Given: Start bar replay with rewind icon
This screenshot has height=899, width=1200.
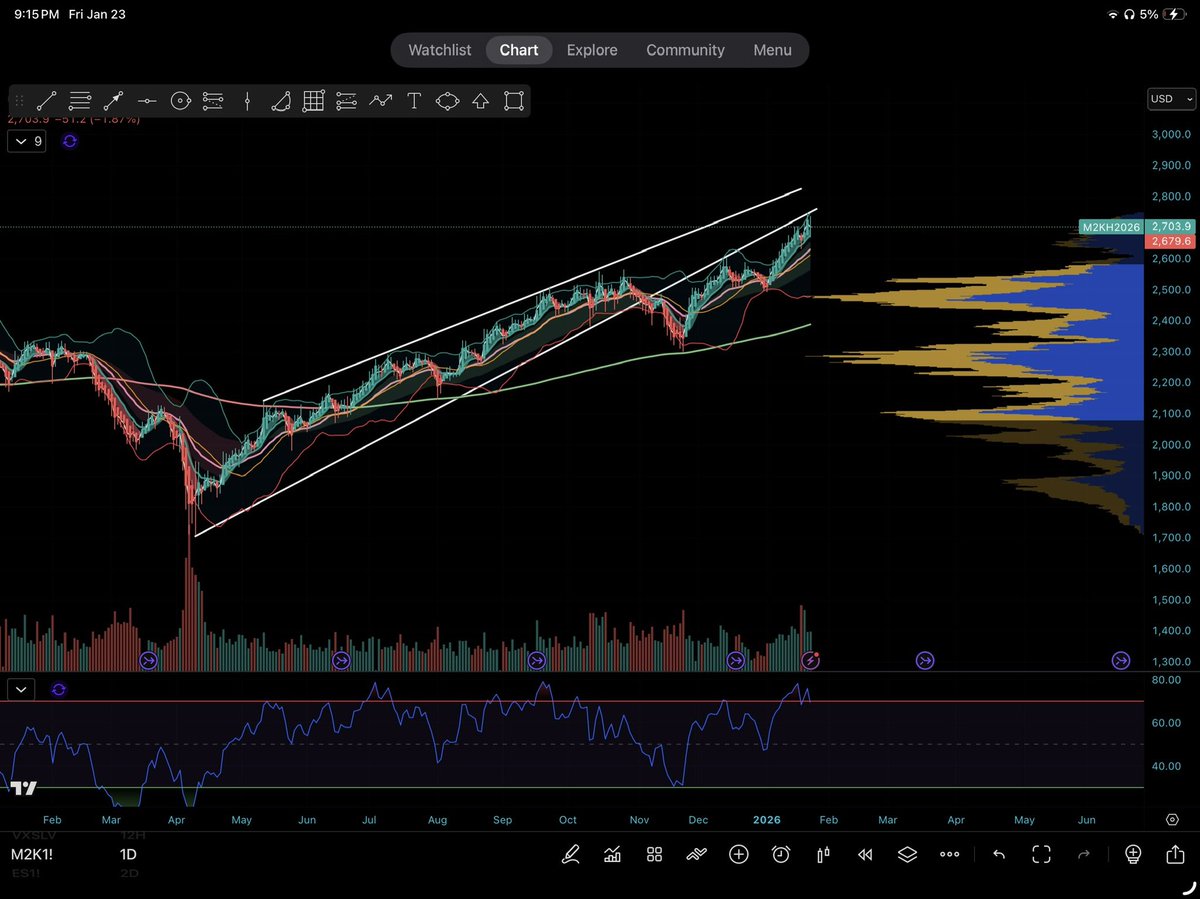Looking at the screenshot, I should pos(865,854).
